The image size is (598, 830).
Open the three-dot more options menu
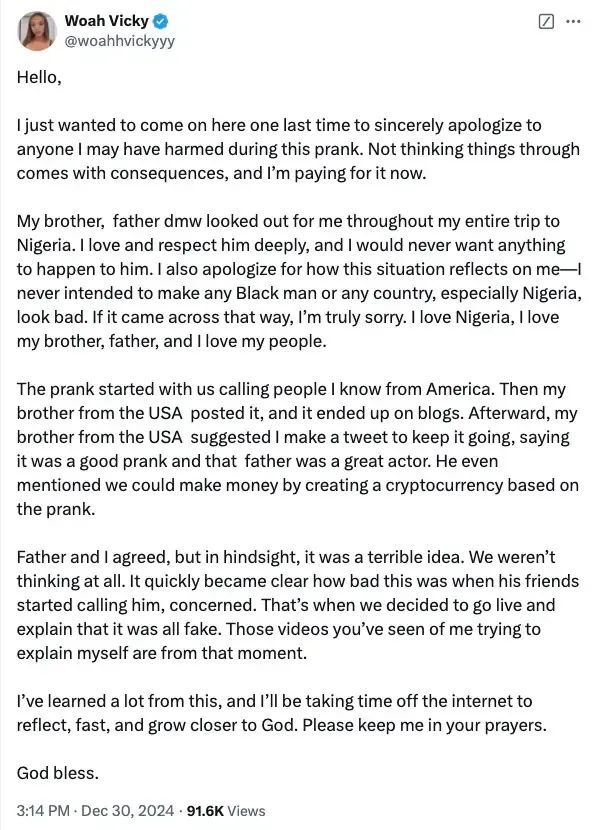coord(573,22)
